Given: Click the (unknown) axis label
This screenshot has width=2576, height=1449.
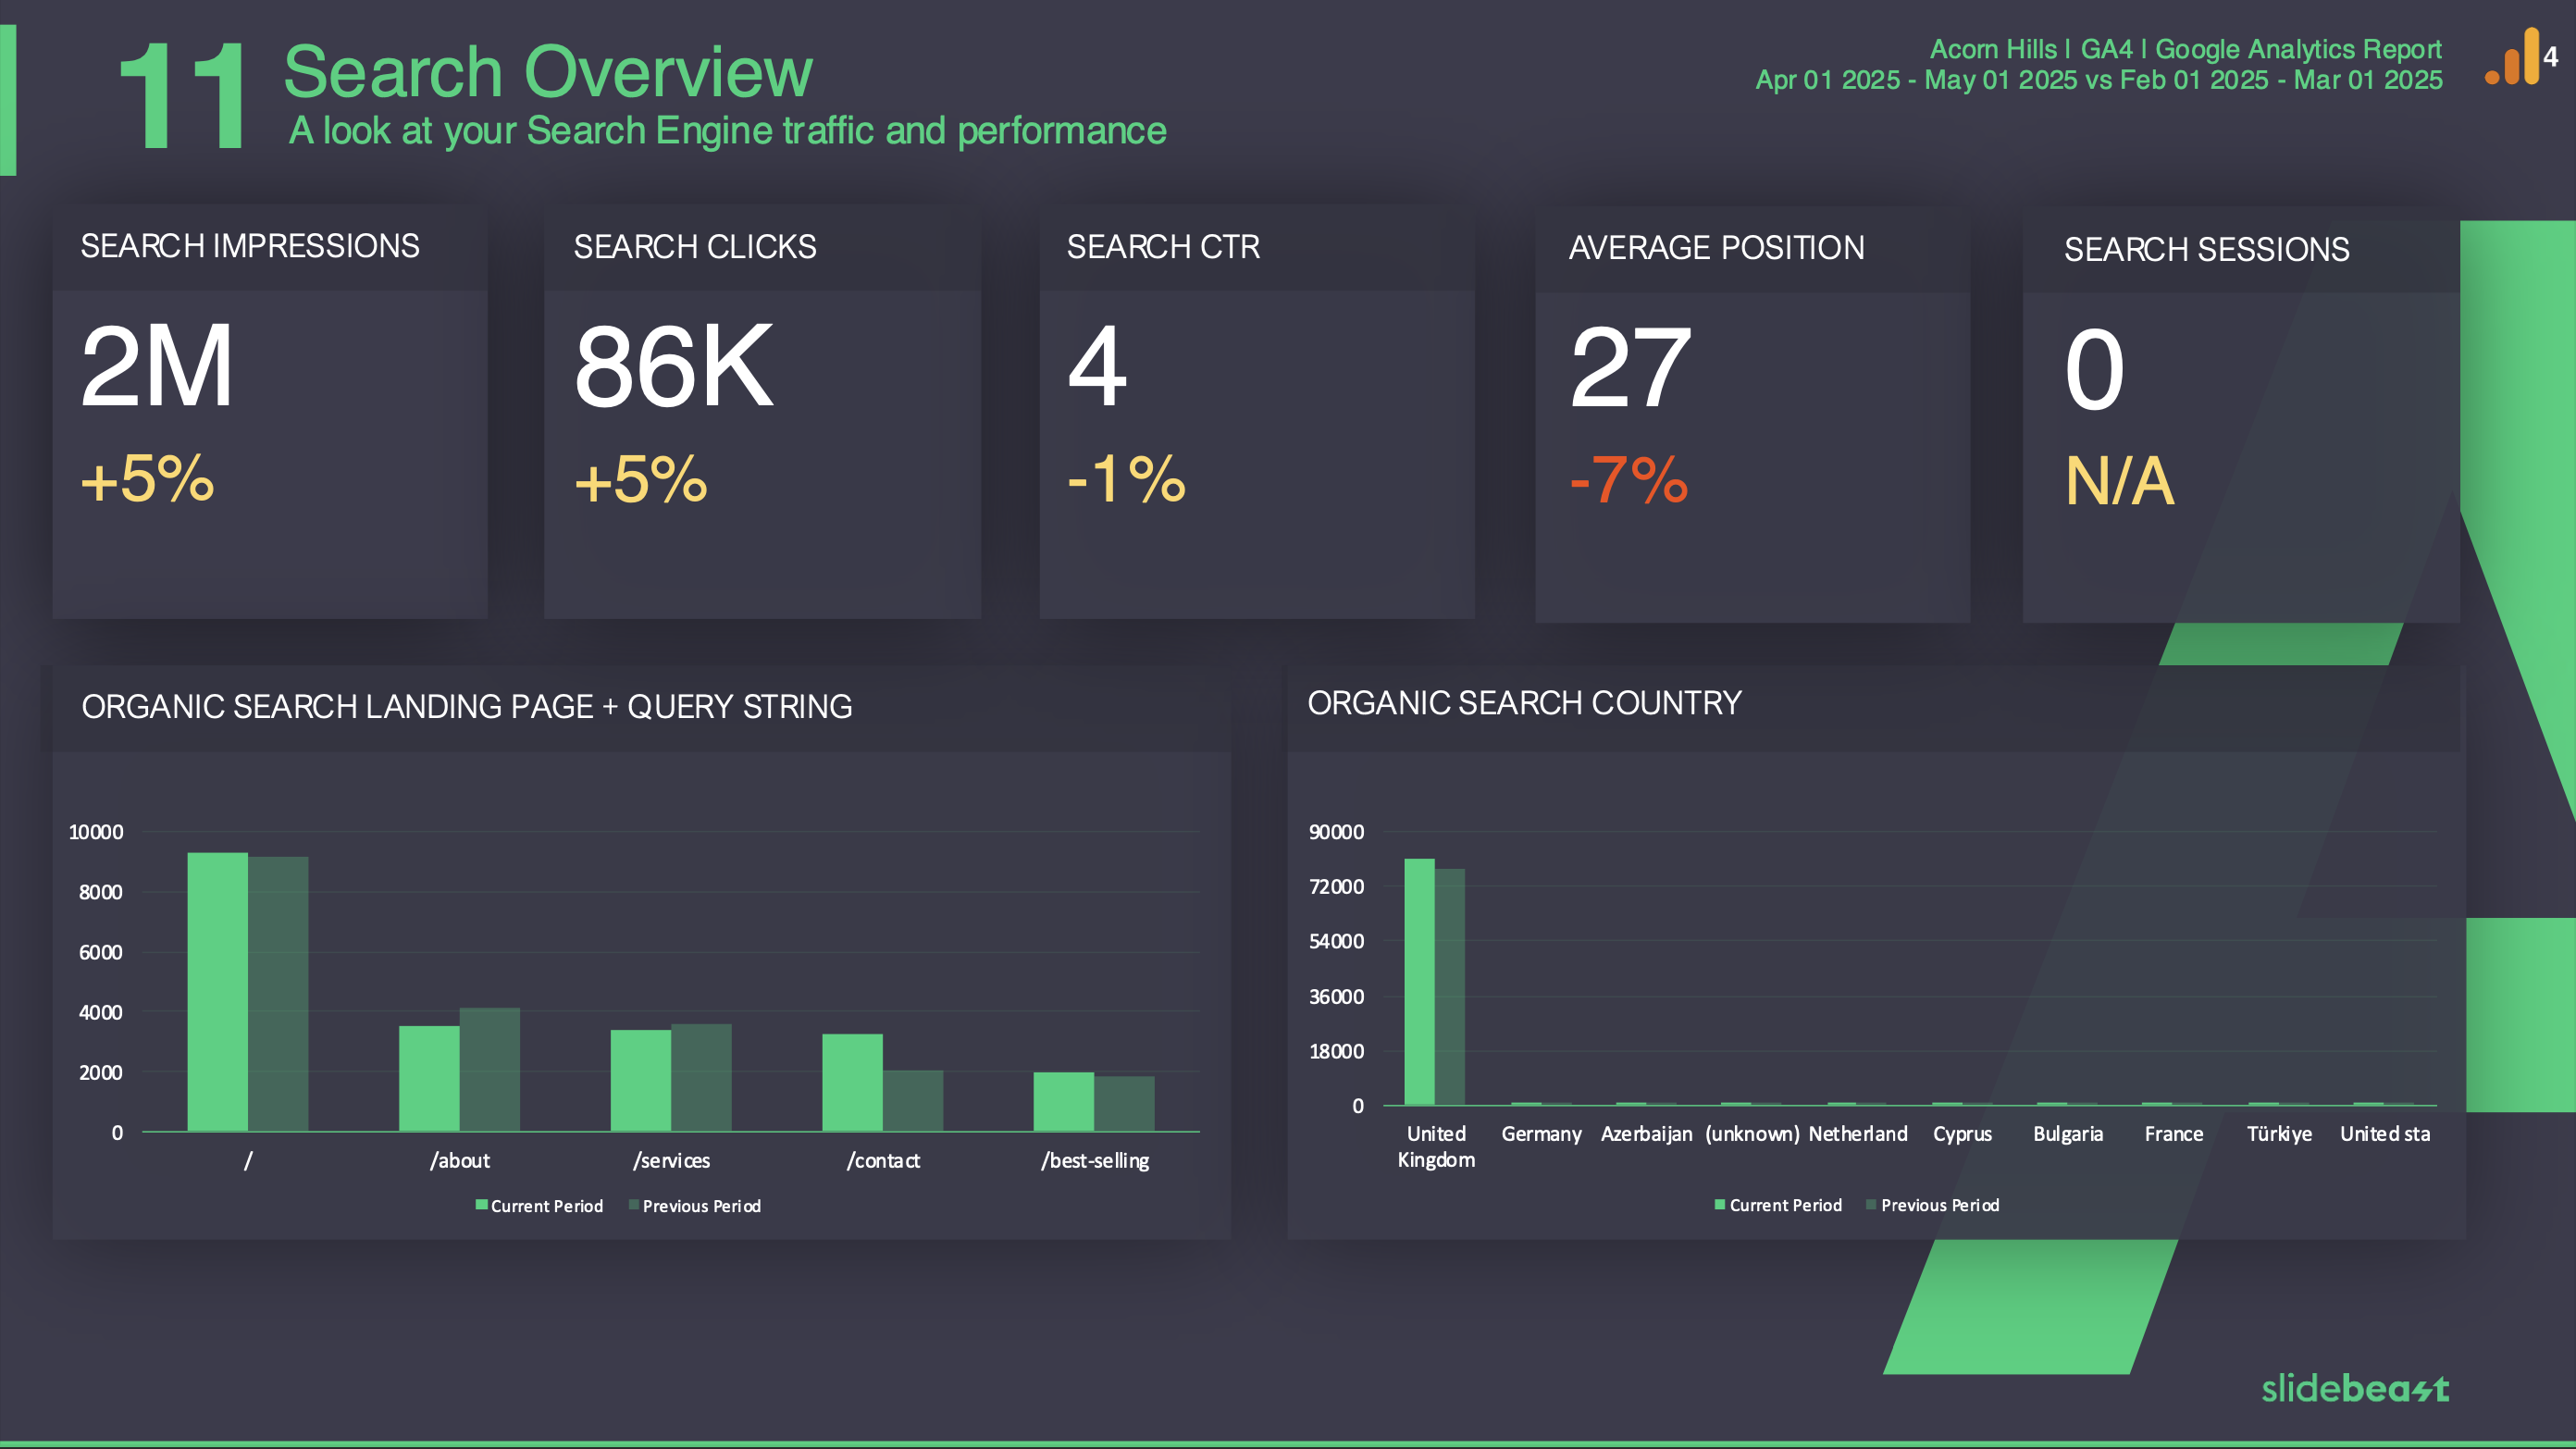Looking at the screenshot, I should [x=1752, y=1134].
